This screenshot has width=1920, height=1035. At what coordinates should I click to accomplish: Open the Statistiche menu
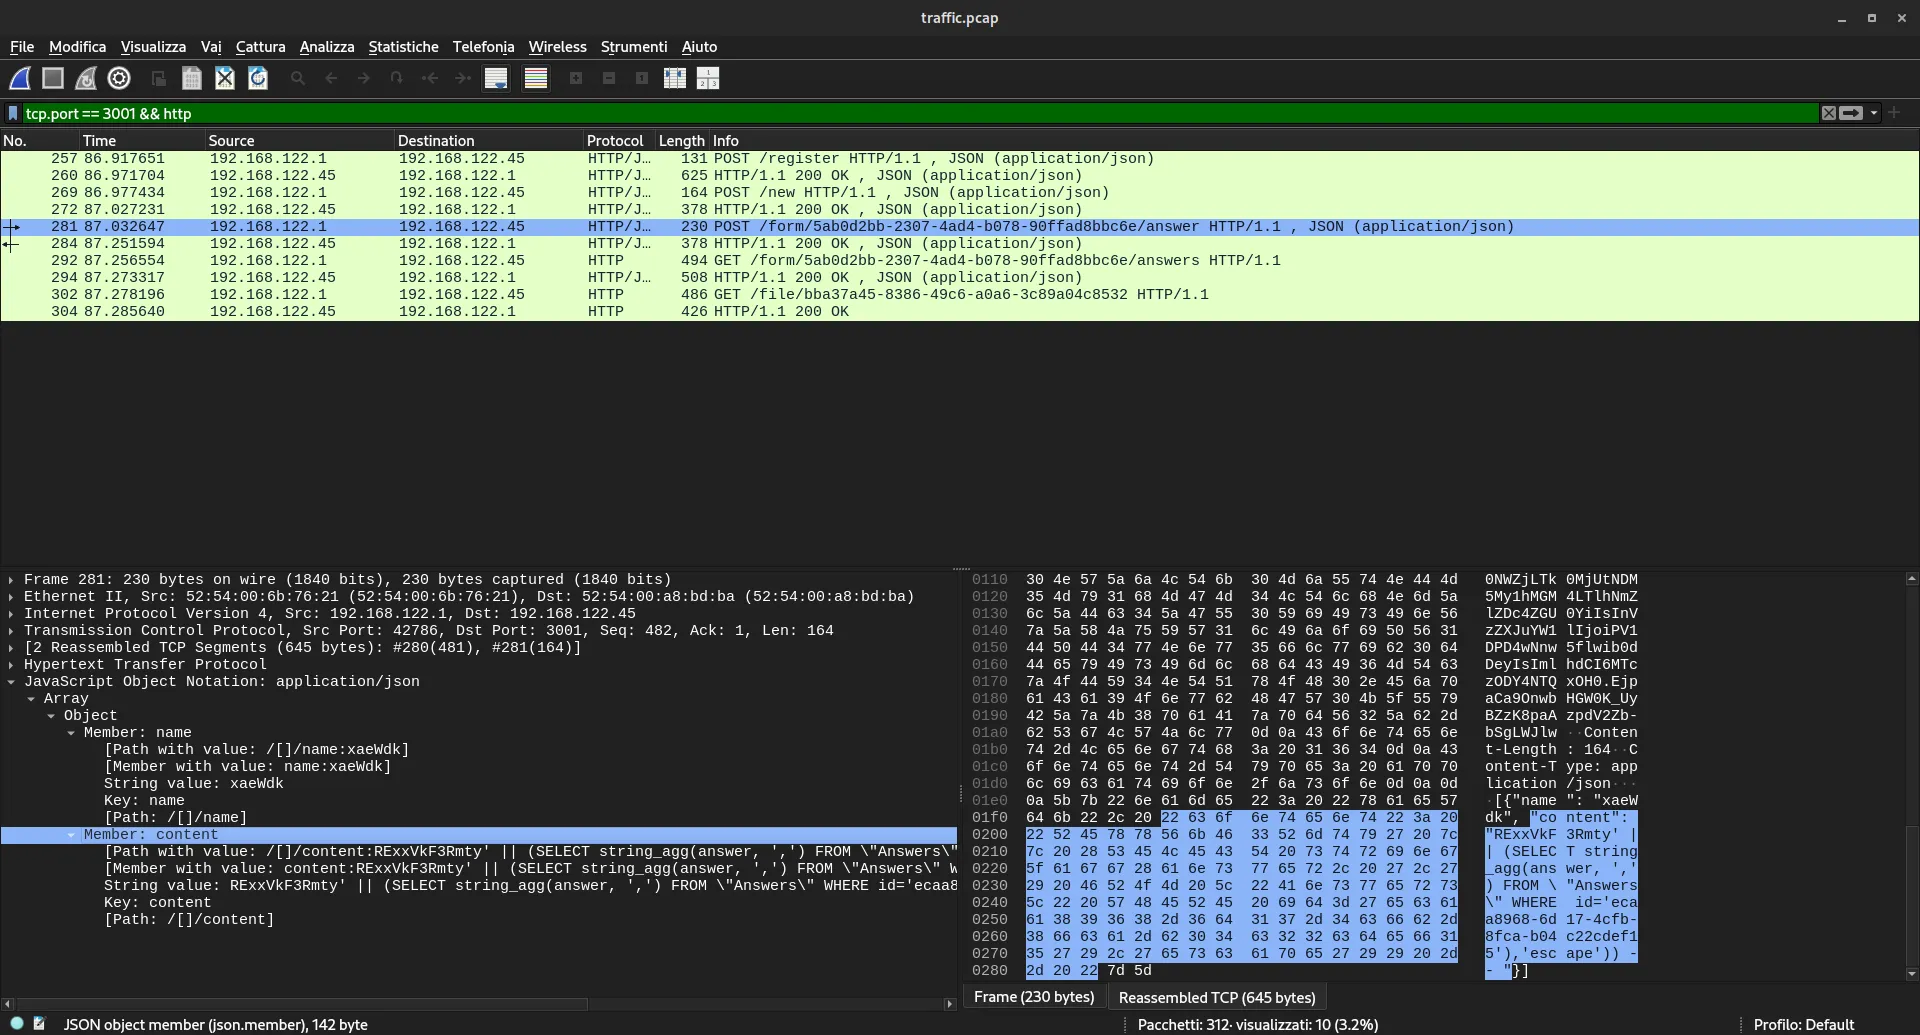click(x=403, y=46)
